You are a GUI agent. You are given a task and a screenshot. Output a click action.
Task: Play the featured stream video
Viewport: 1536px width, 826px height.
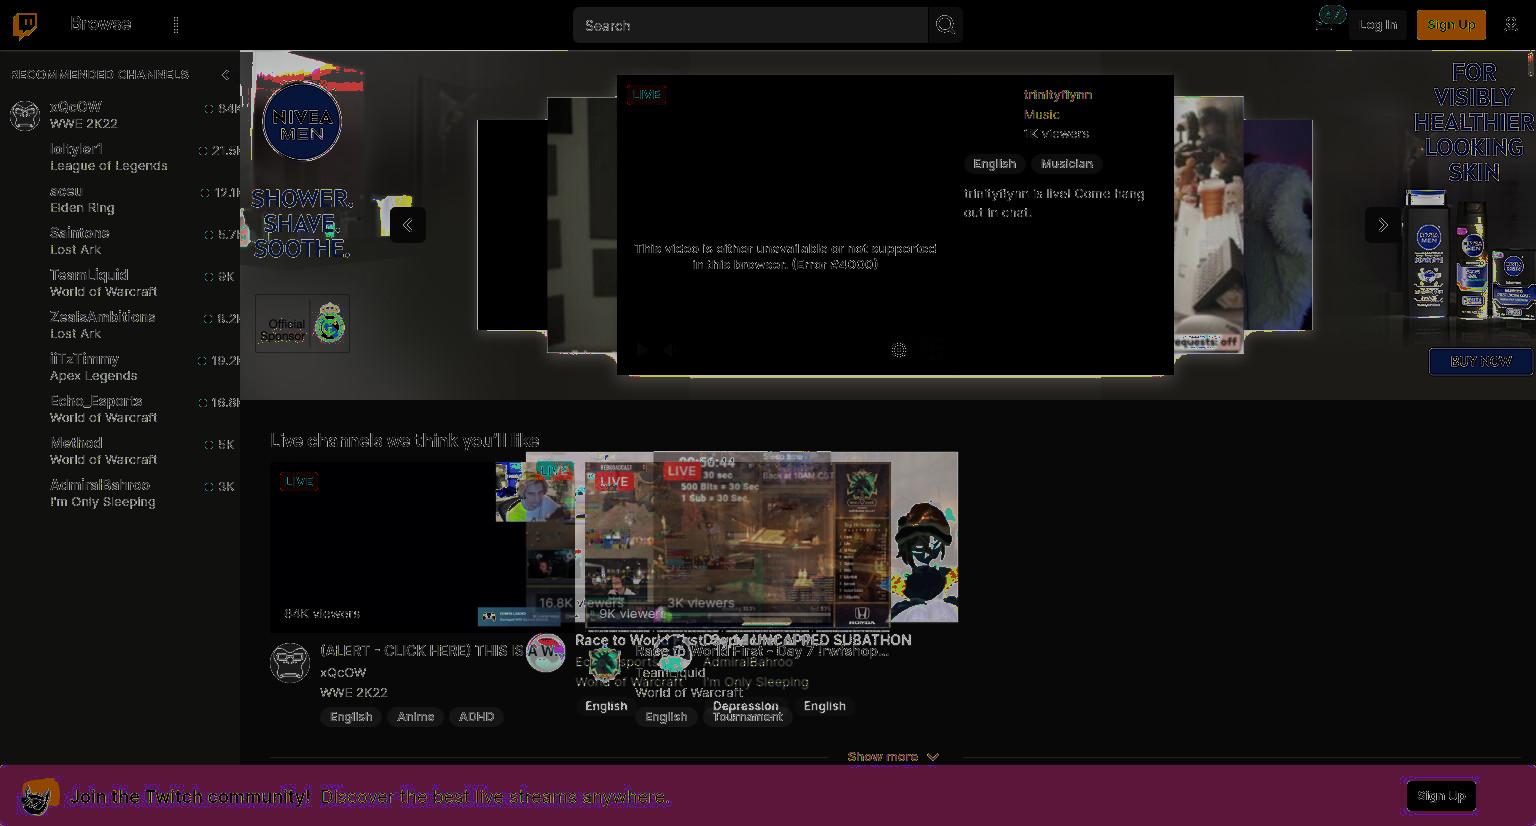pyautogui.click(x=642, y=350)
